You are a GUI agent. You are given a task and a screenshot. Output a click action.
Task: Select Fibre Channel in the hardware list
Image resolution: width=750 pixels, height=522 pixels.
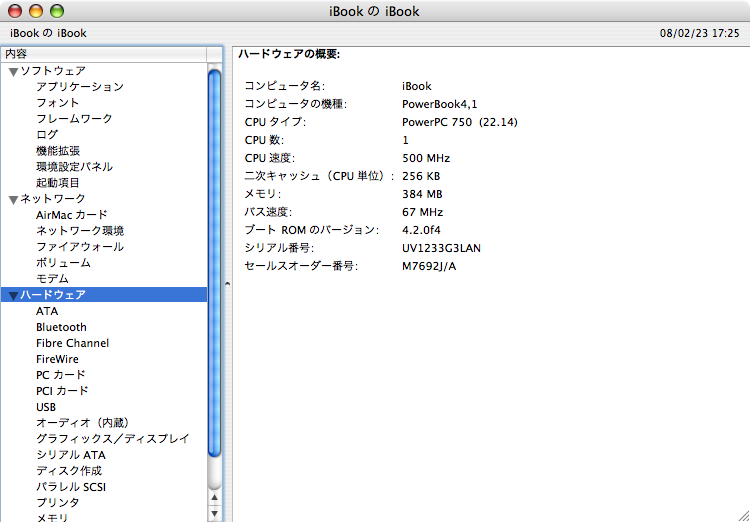click(72, 343)
